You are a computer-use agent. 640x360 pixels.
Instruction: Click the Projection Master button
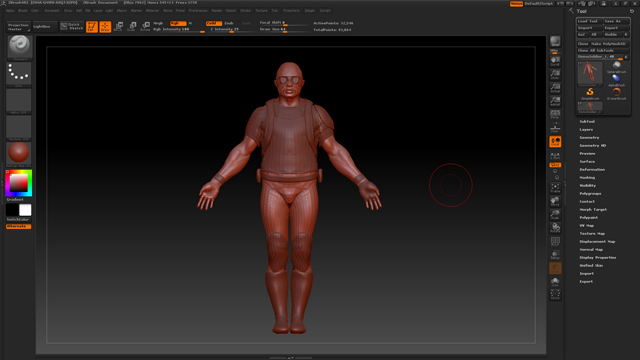18,27
